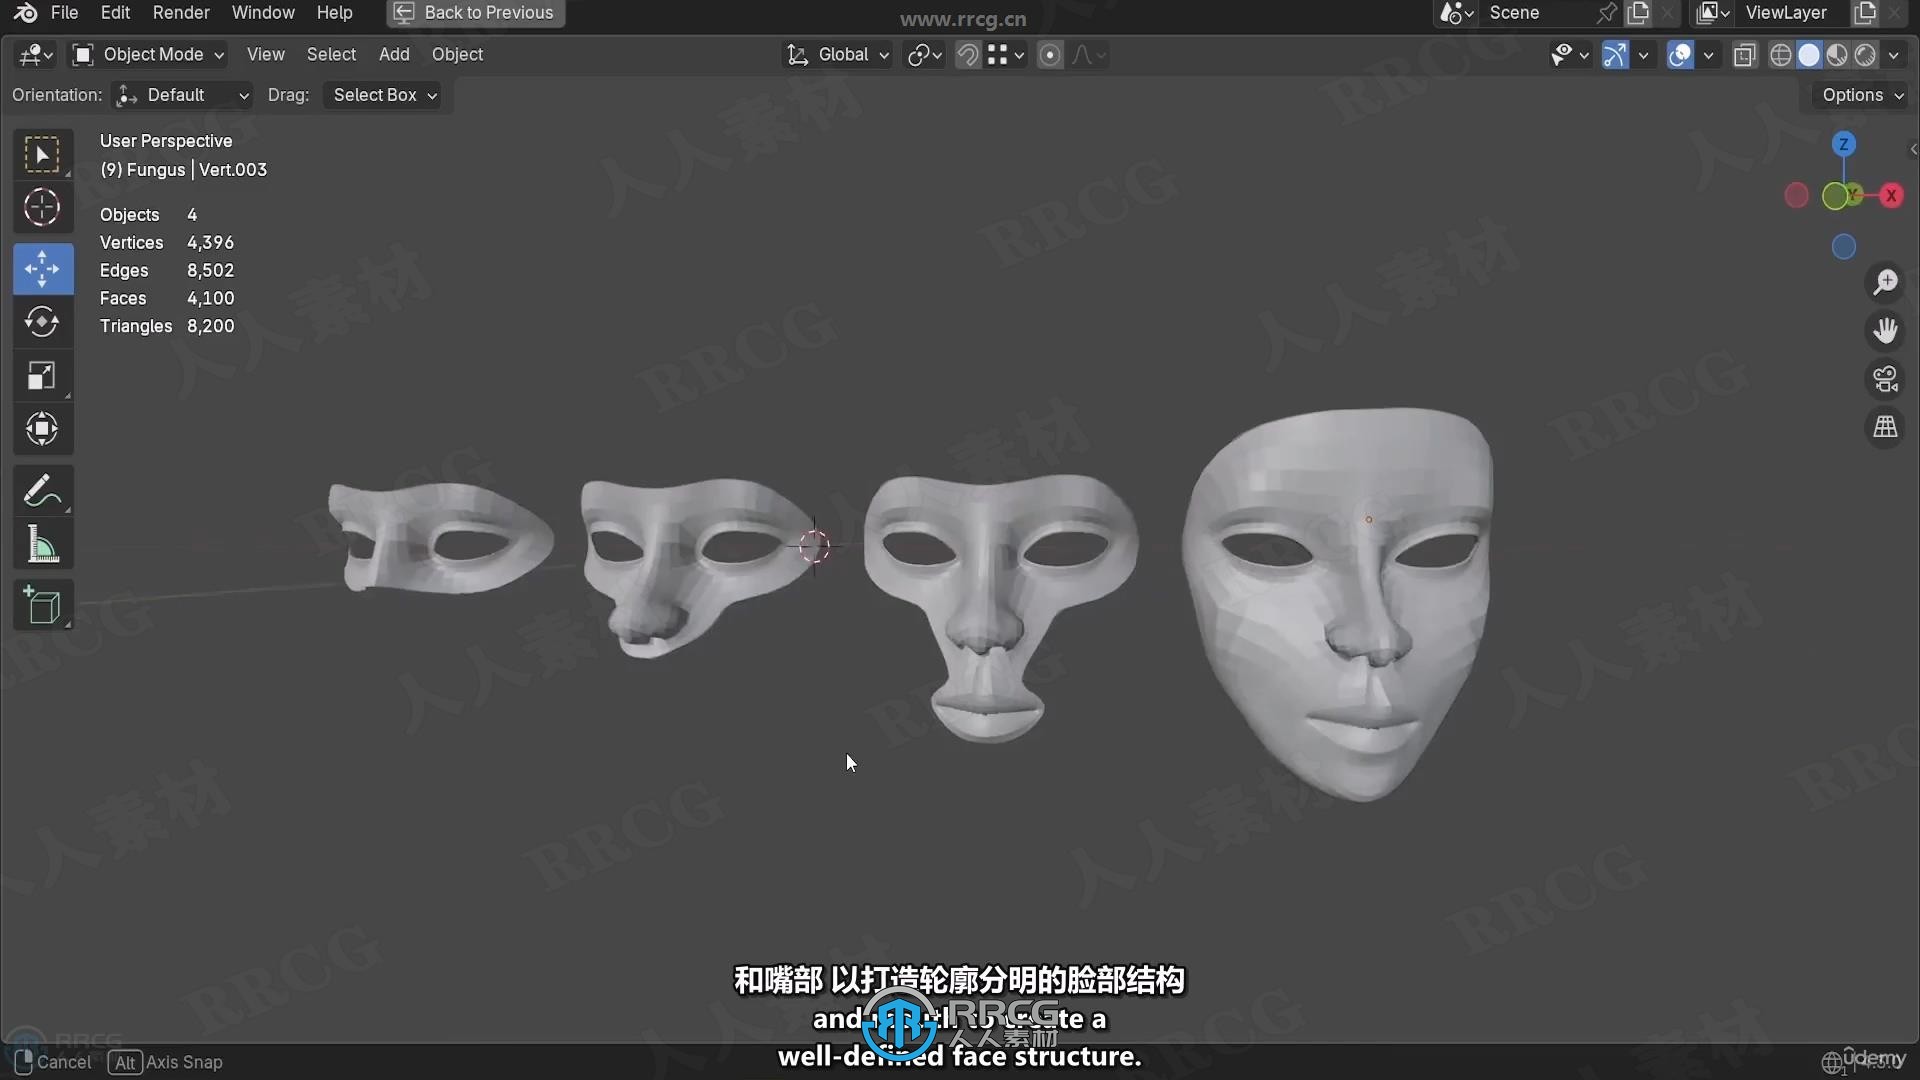This screenshot has height=1080, width=1920.
Task: Choose the Transform tool
Action: [x=42, y=429]
